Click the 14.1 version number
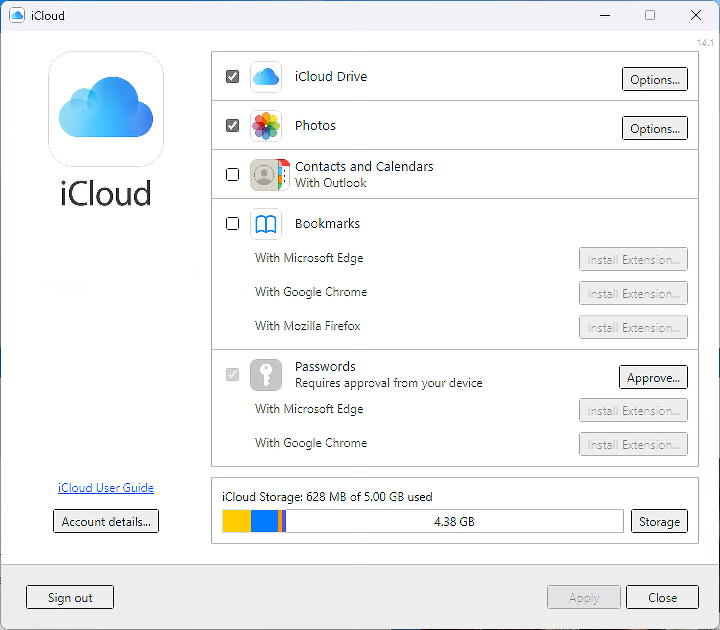Screen dimensions: 720x630 tap(705, 43)
